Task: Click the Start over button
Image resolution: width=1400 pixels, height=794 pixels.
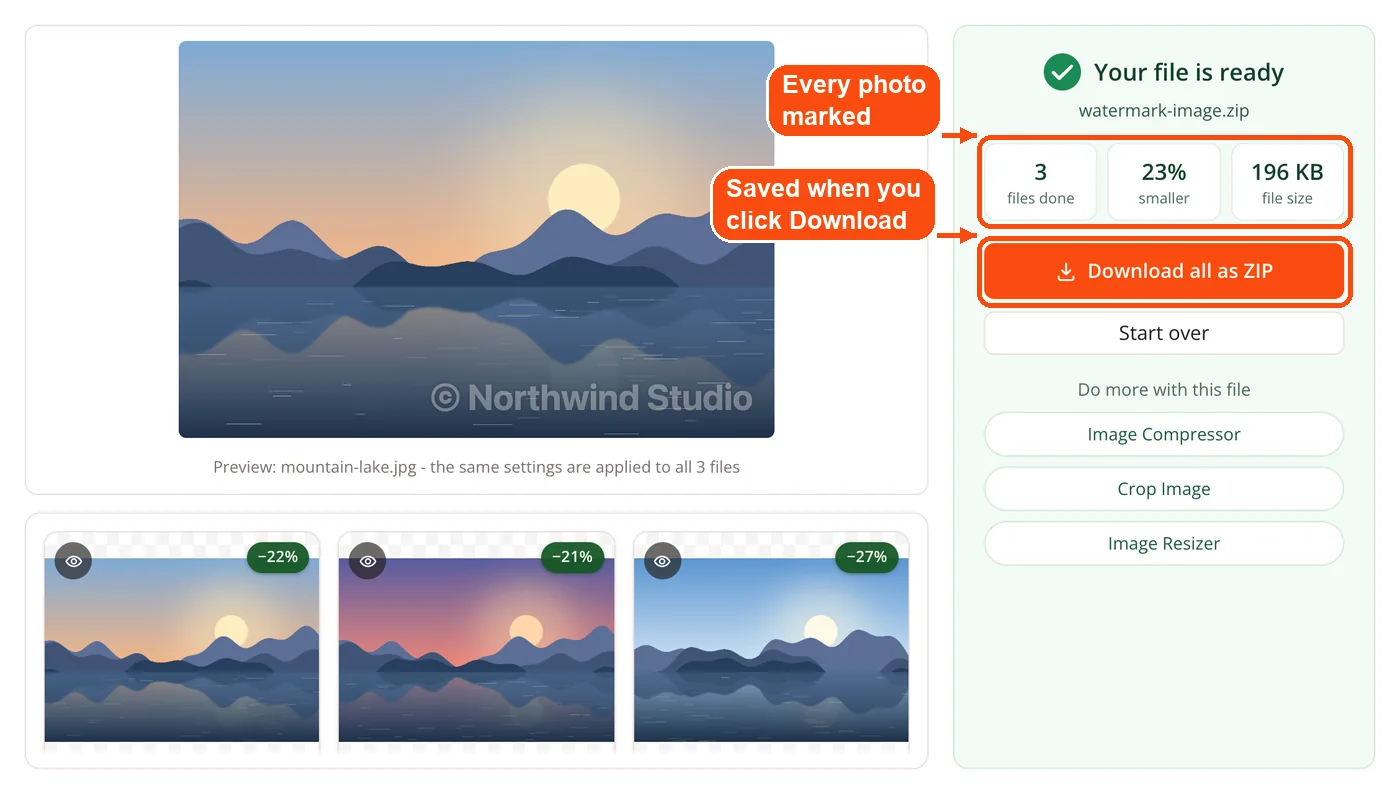Action: (x=1164, y=333)
